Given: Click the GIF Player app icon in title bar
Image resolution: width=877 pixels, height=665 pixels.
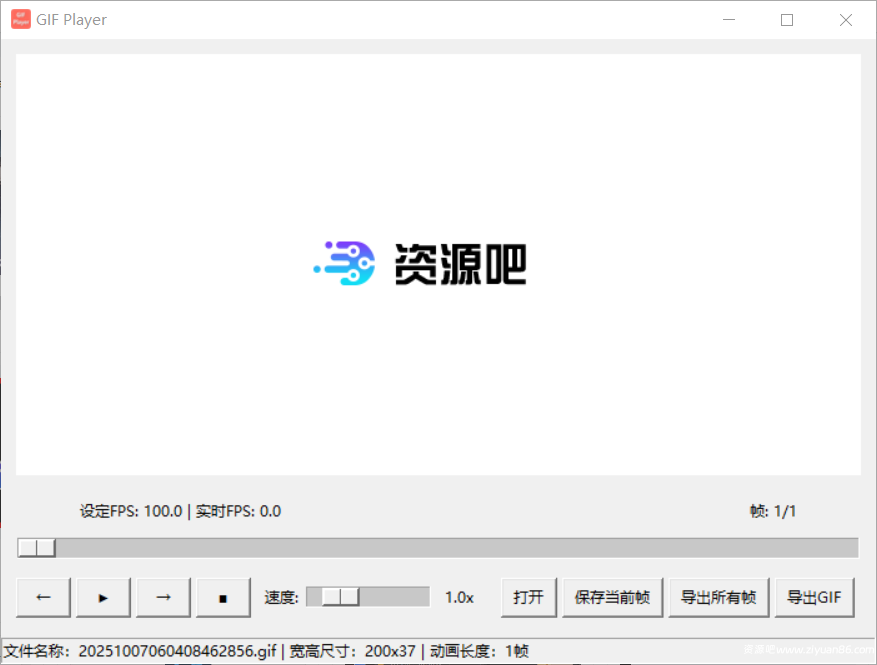Looking at the screenshot, I should 21,19.
